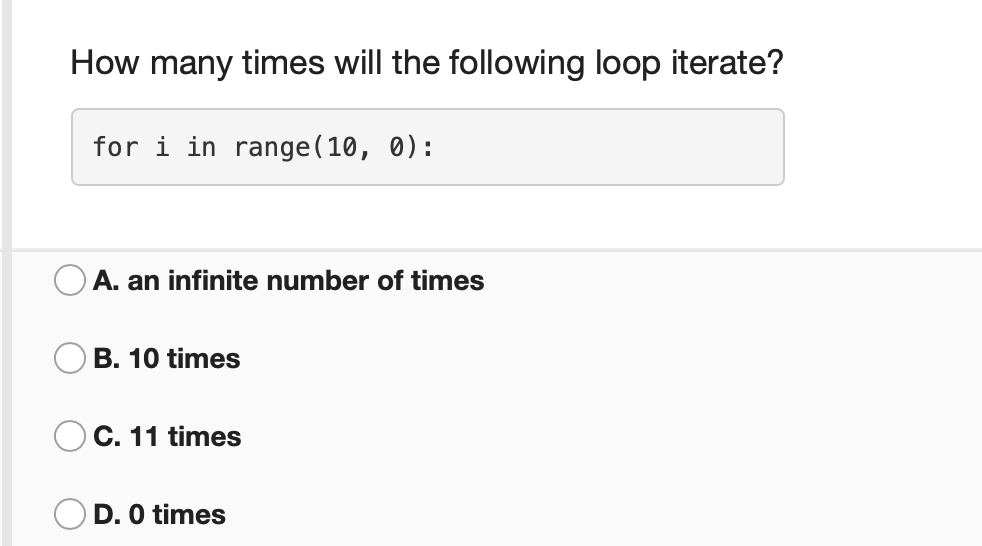Click the "in" keyword in the code
The height and width of the screenshot is (546, 982).
(x=202, y=147)
